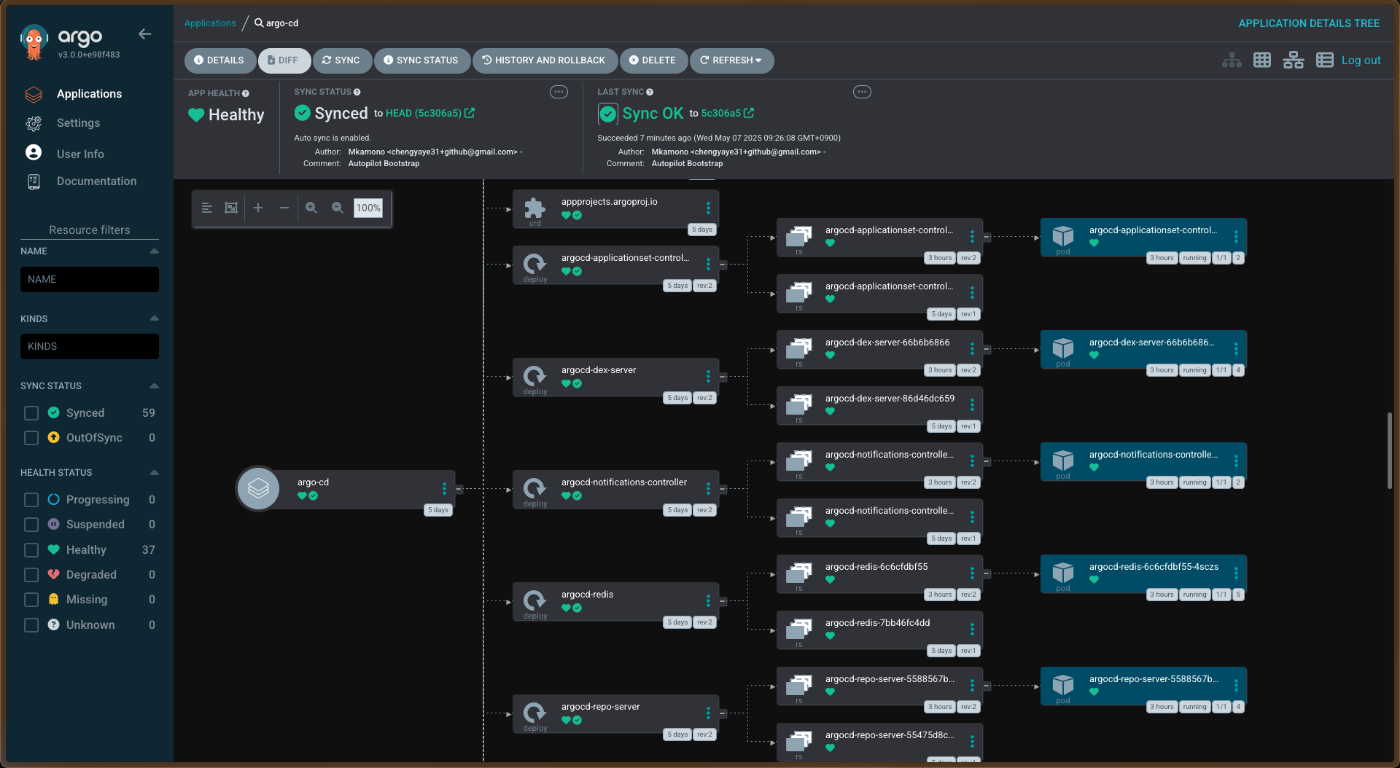Open the sync status more options ellipsis
This screenshot has width=1400, height=768.
click(x=559, y=92)
